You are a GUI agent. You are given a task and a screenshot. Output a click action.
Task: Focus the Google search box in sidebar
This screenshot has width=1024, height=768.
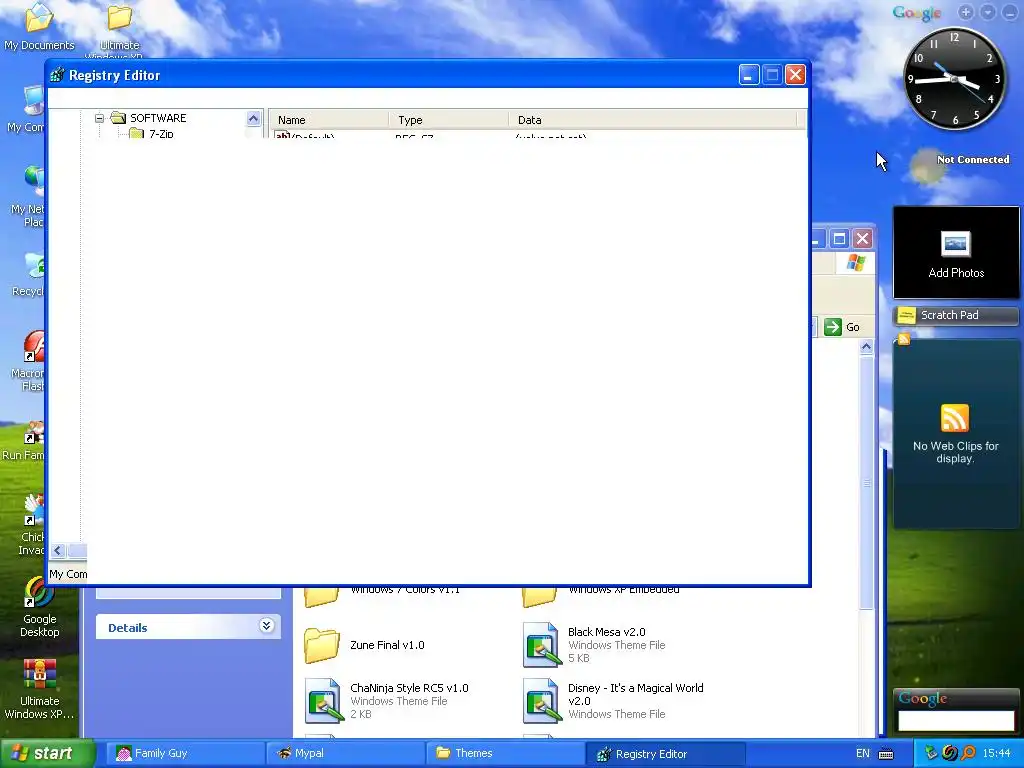956,721
